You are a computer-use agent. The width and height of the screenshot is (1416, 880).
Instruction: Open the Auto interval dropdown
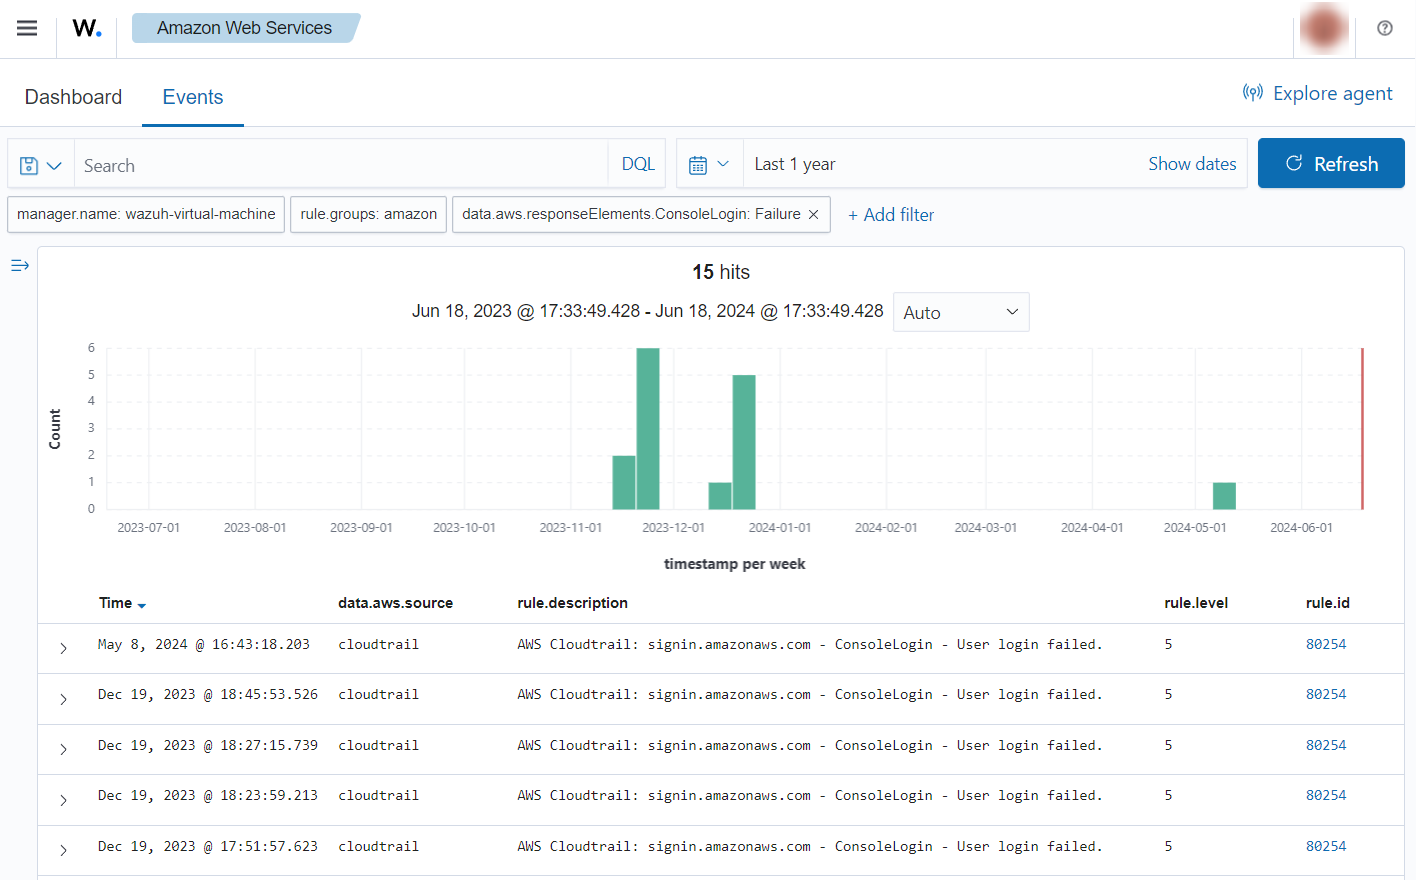pyautogui.click(x=960, y=312)
